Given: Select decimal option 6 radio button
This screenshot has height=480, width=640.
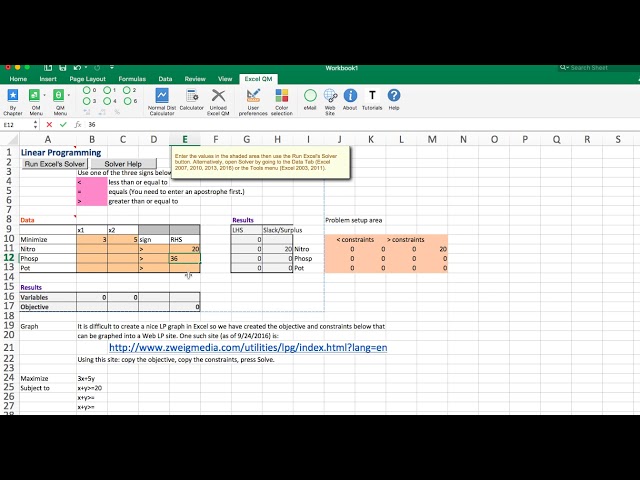Looking at the screenshot, I should tap(128, 101).
